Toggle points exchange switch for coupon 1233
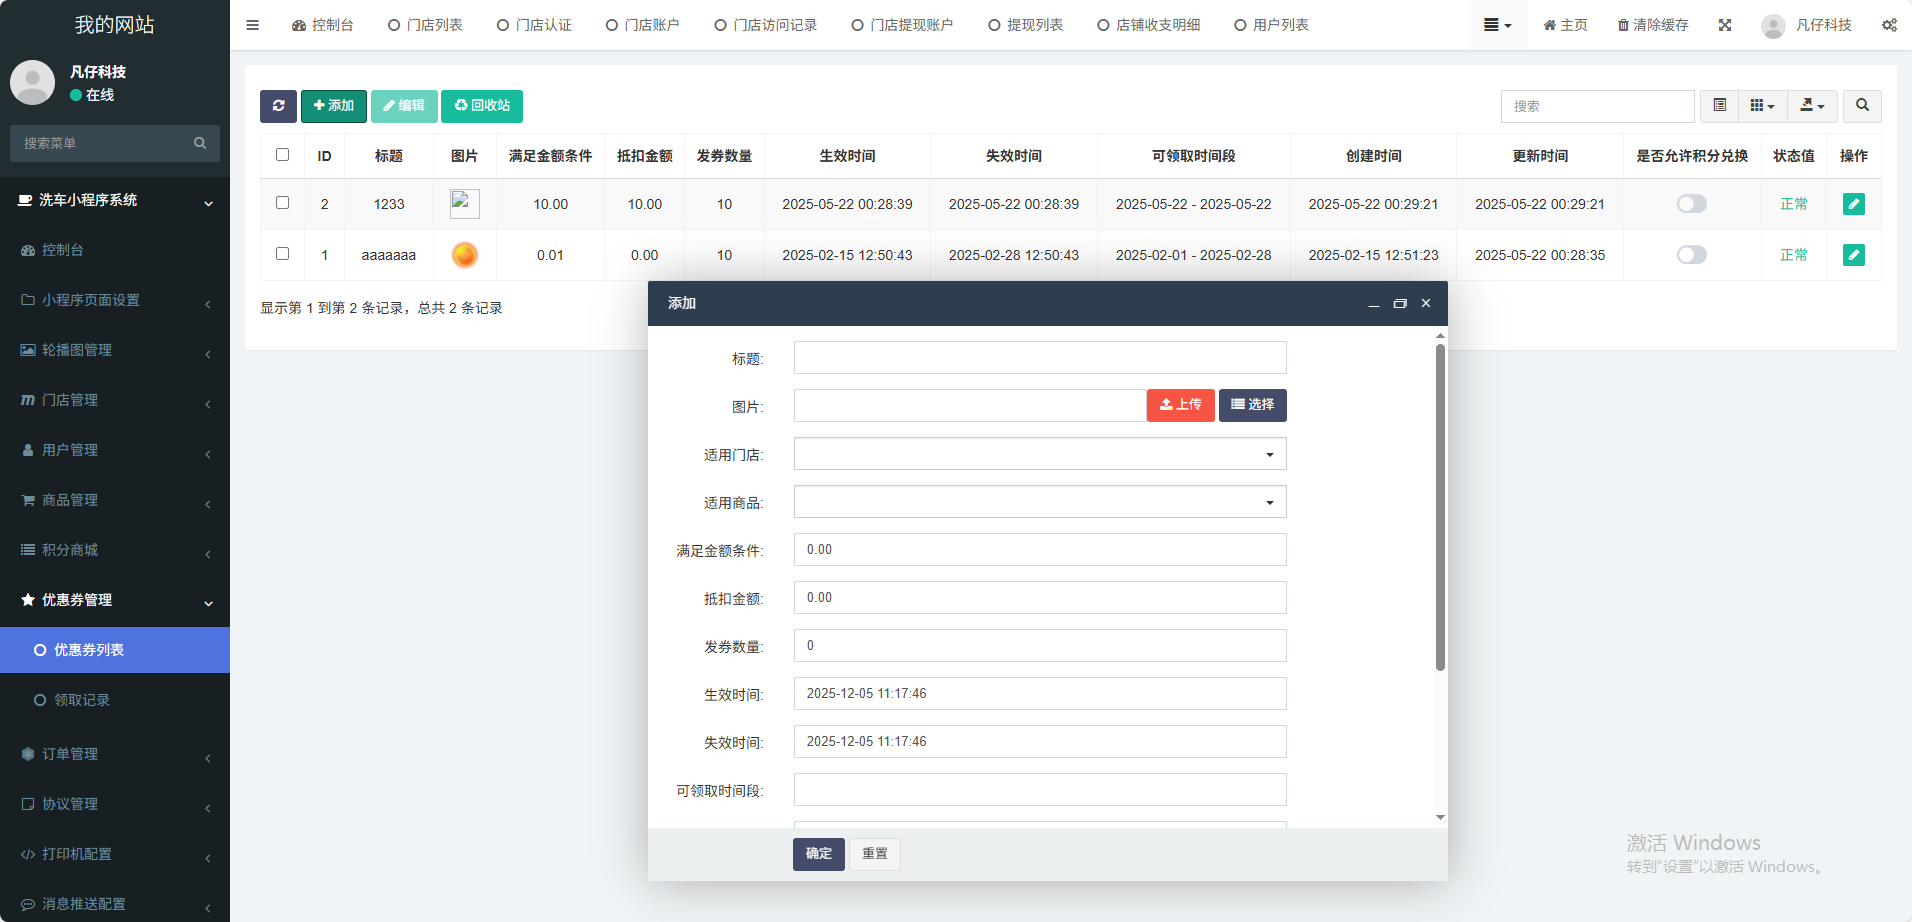1912x922 pixels. click(1691, 204)
